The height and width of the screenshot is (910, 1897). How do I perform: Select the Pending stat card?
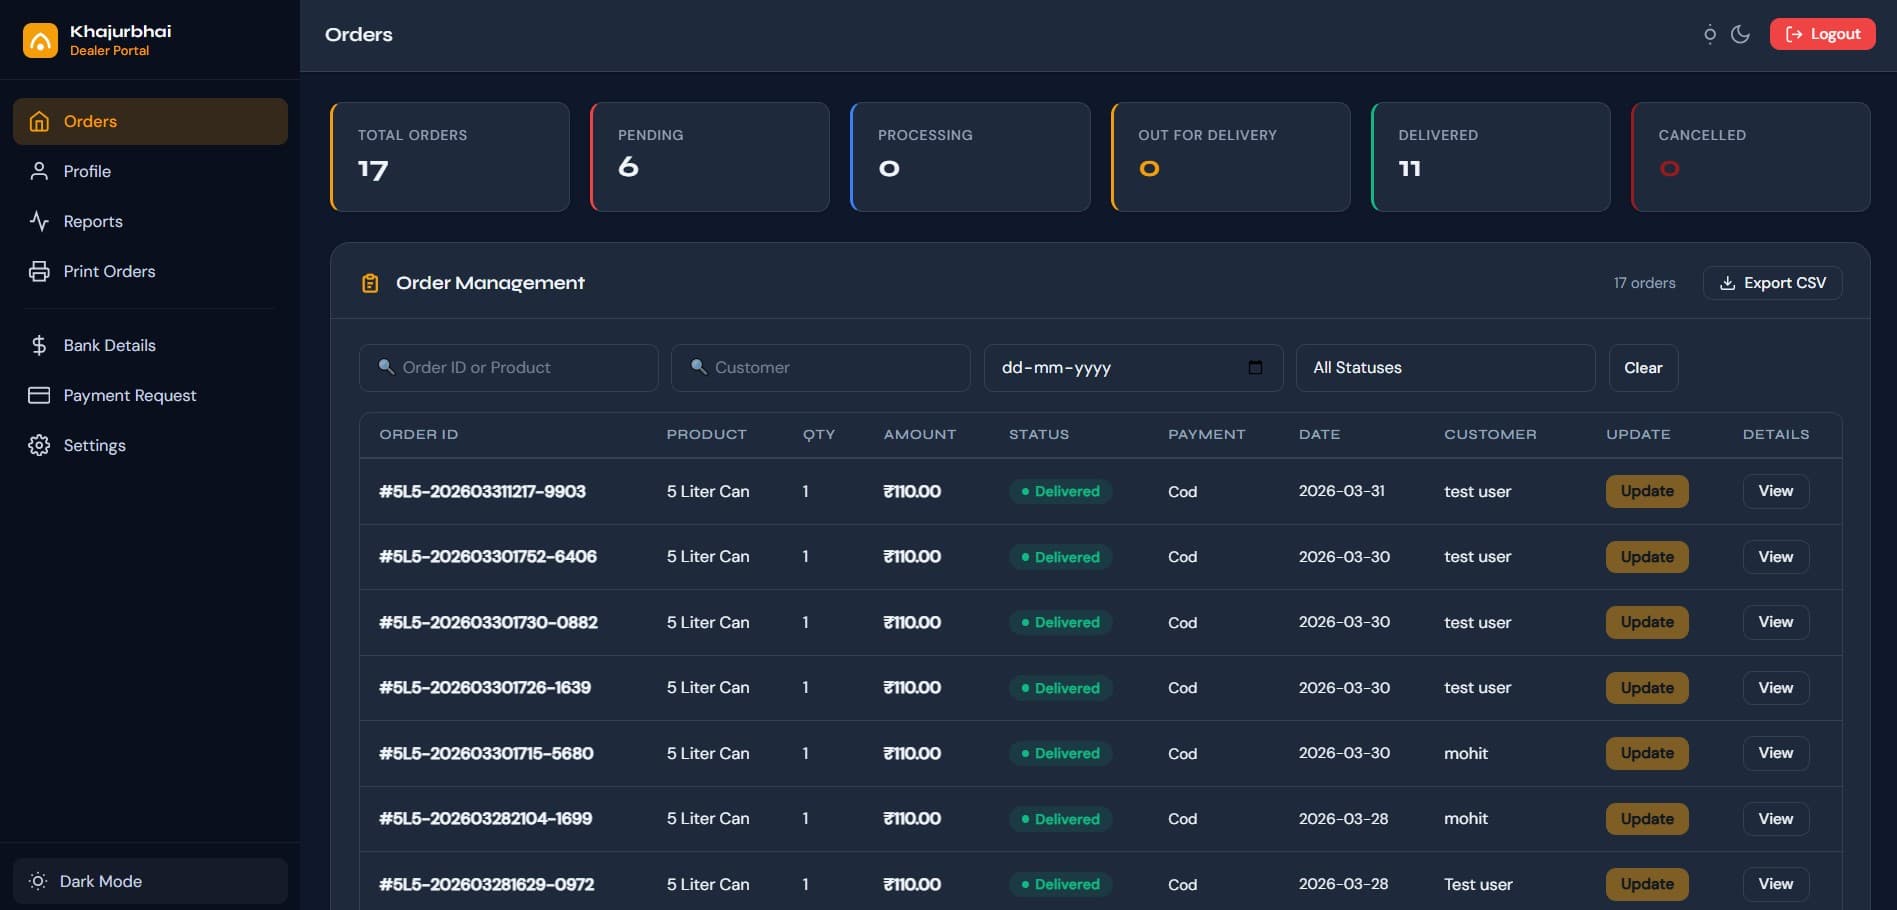710,157
